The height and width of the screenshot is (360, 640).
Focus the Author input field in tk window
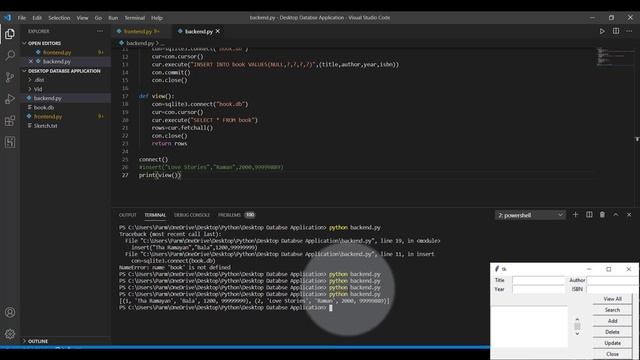pos(612,280)
